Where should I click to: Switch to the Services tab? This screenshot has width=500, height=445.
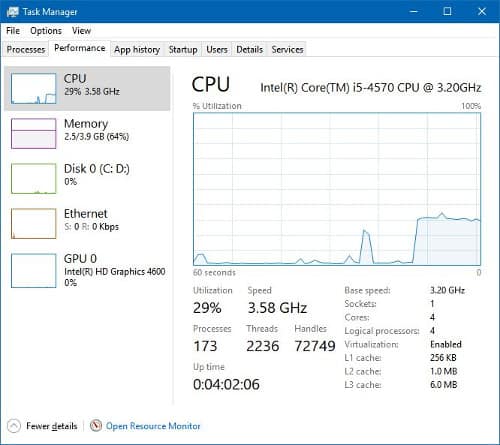pos(287,49)
